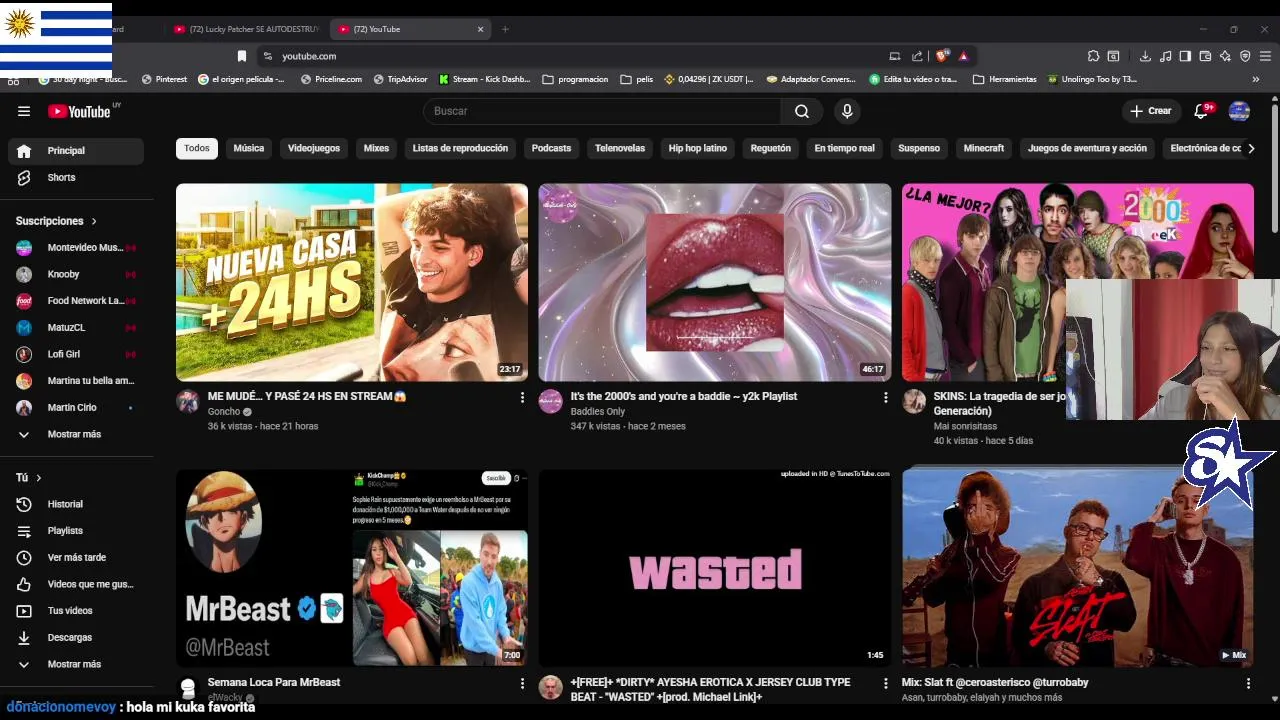Bookmark this page with bookmark icon
This screenshot has width=1280, height=720.
point(241,56)
